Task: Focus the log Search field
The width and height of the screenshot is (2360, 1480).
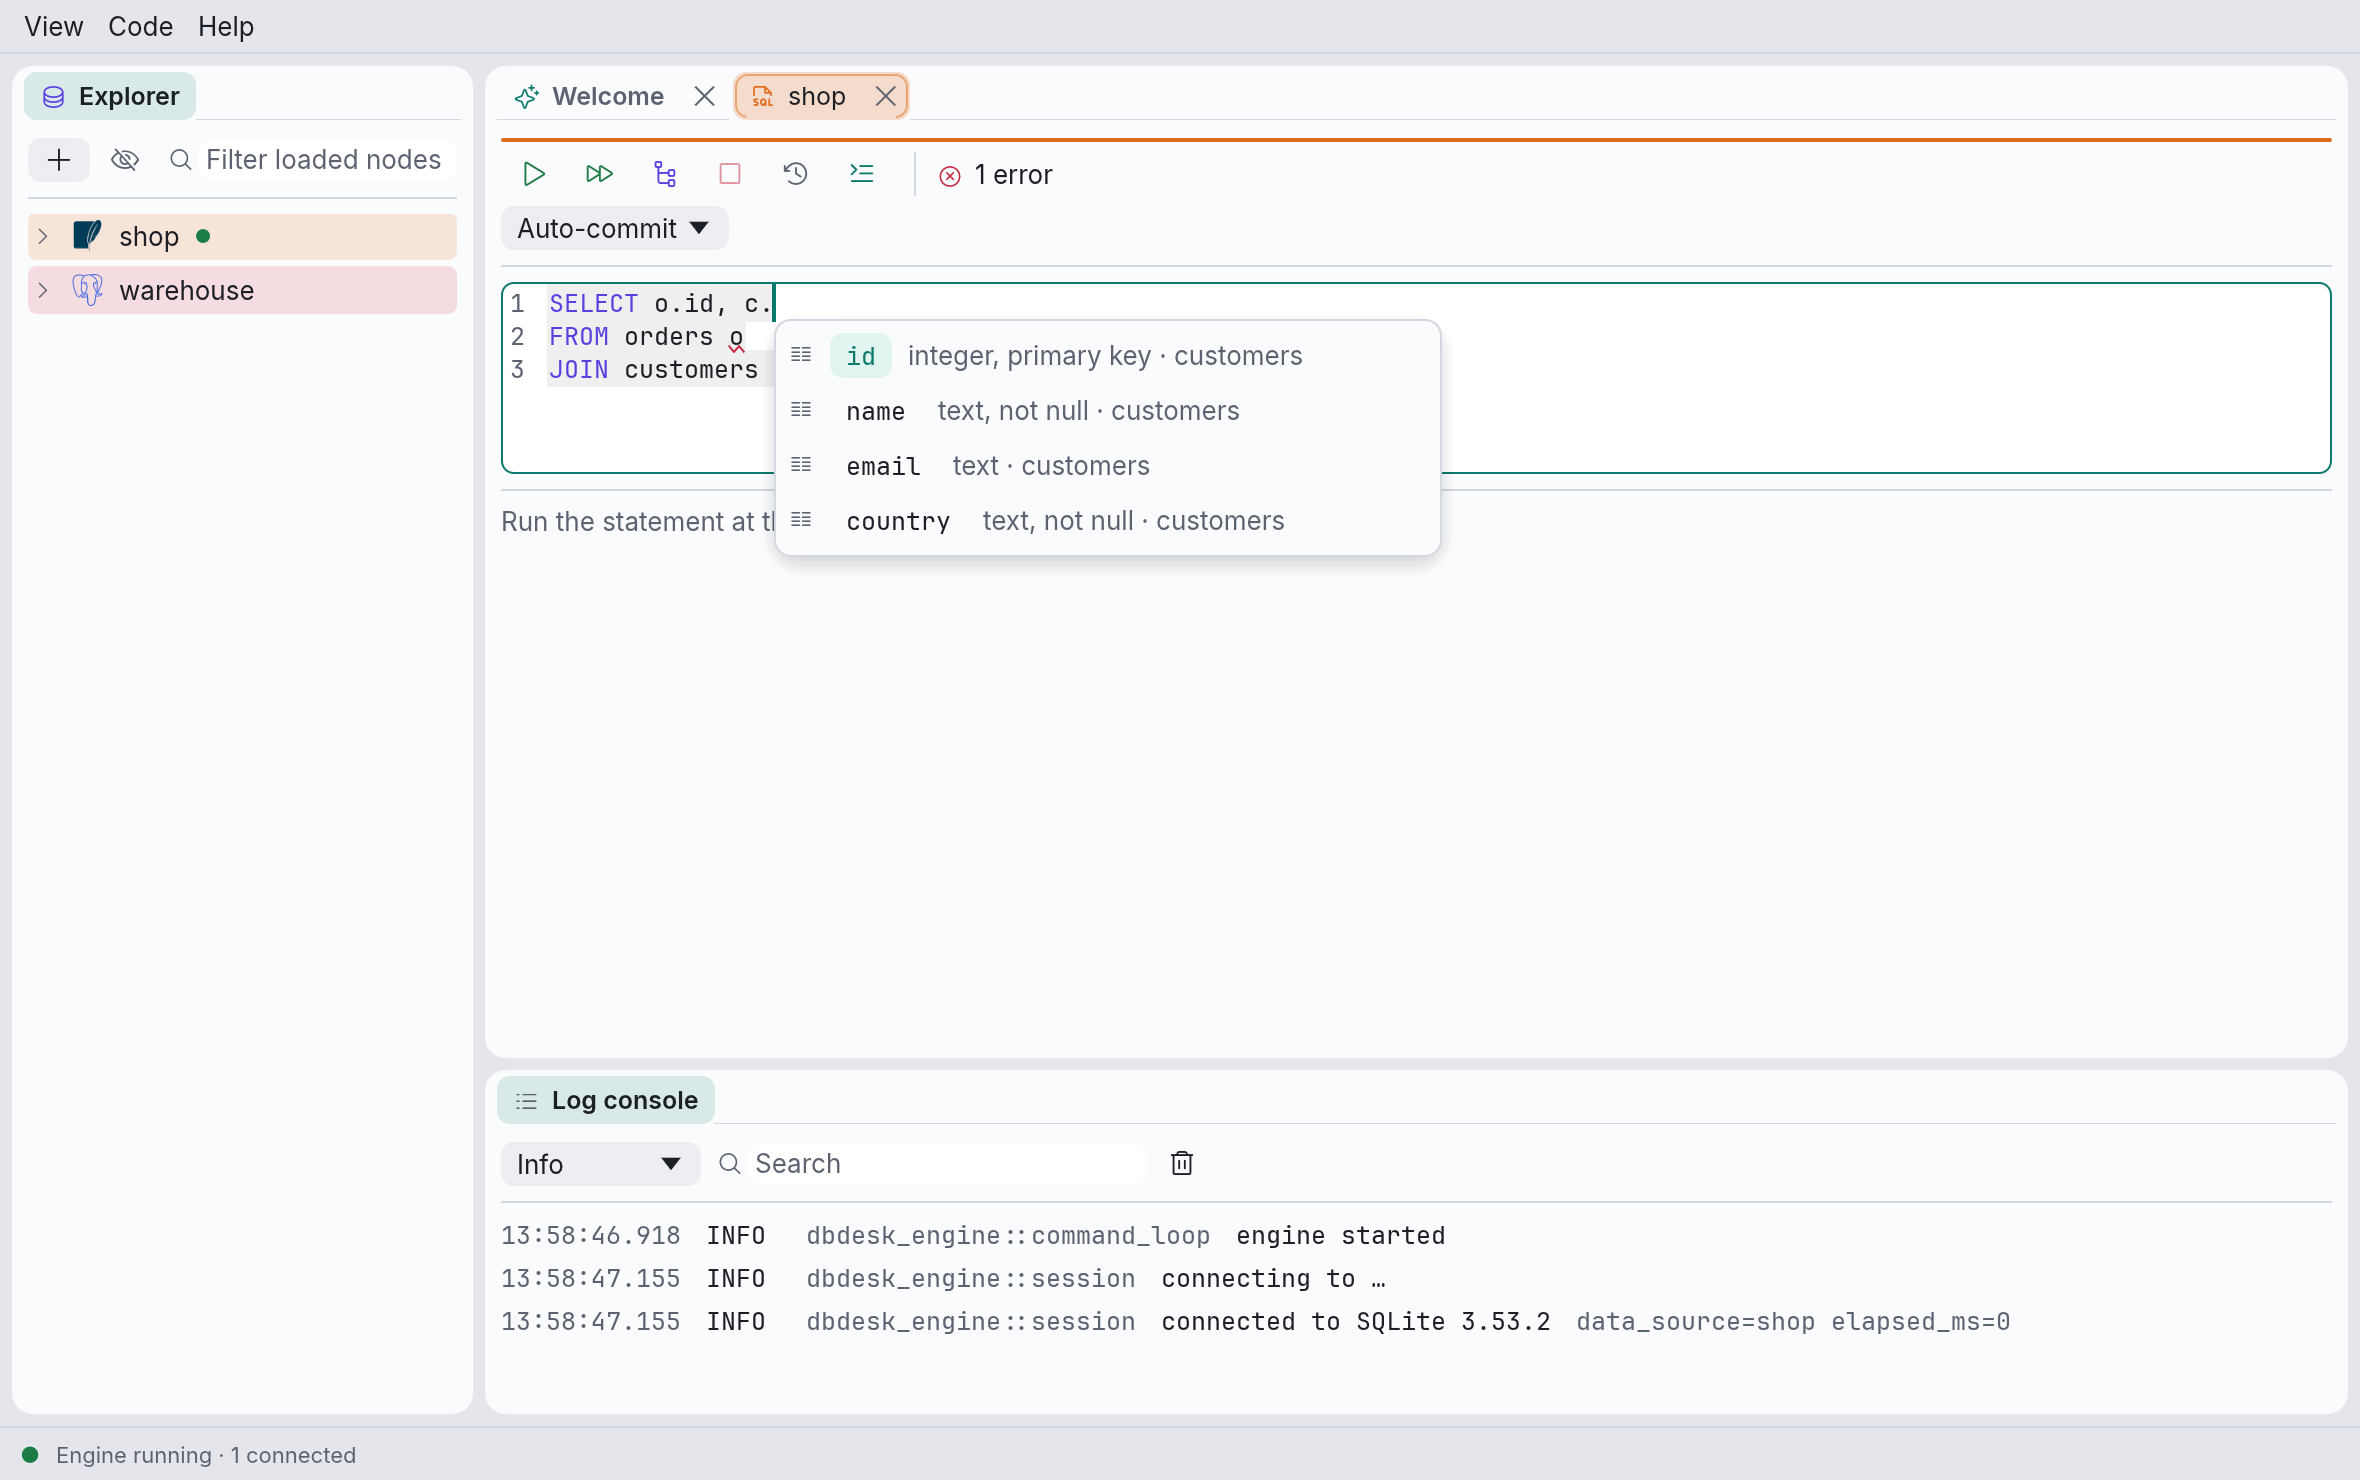Action: pyautogui.click(x=945, y=1164)
